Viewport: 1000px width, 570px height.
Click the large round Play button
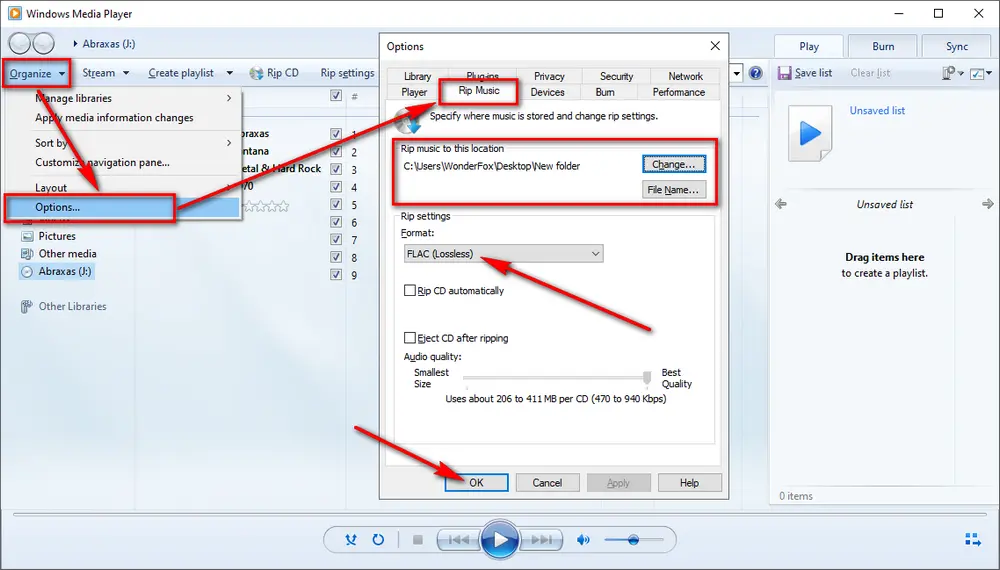pos(500,540)
